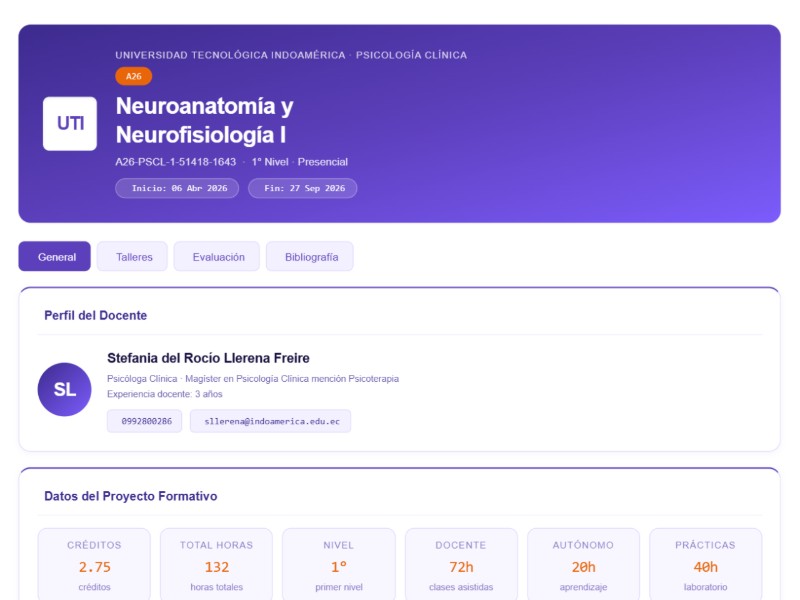Image resolution: width=800 pixels, height=600 pixels.
Task: Select the Evaluación tab
Action: [217, 257]
